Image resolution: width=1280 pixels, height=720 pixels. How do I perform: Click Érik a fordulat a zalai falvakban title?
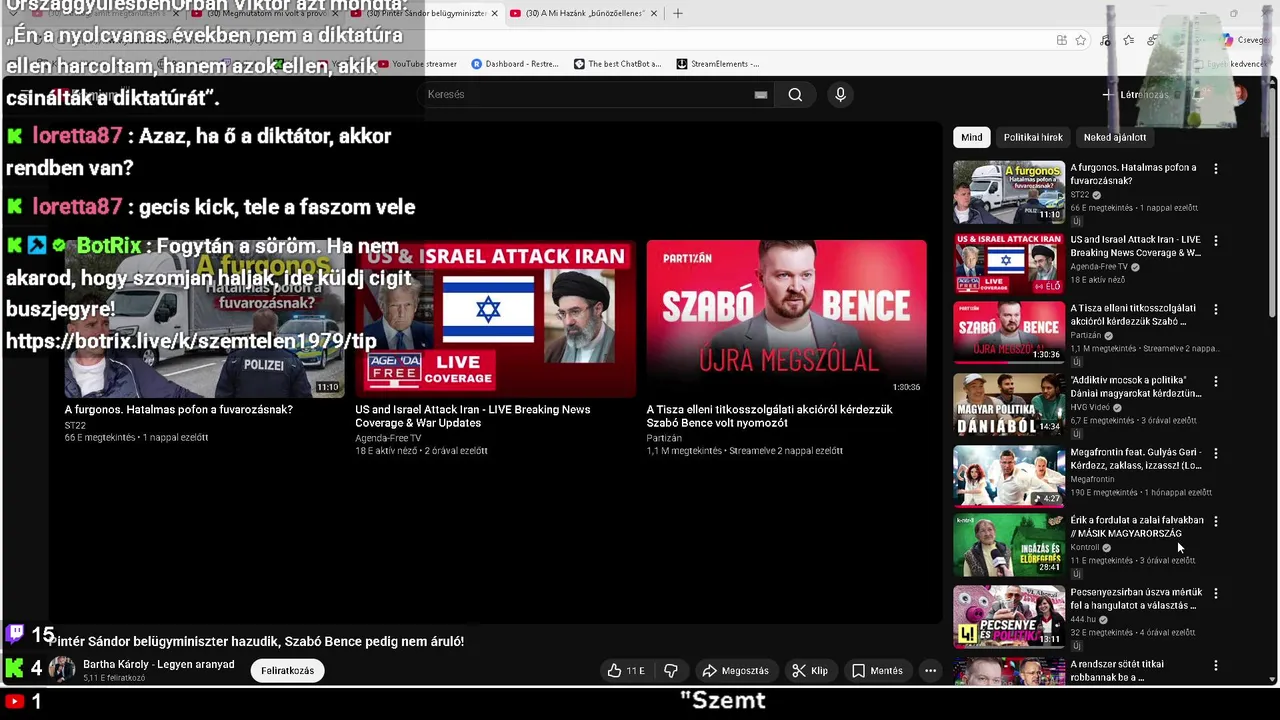point(1137,527)
